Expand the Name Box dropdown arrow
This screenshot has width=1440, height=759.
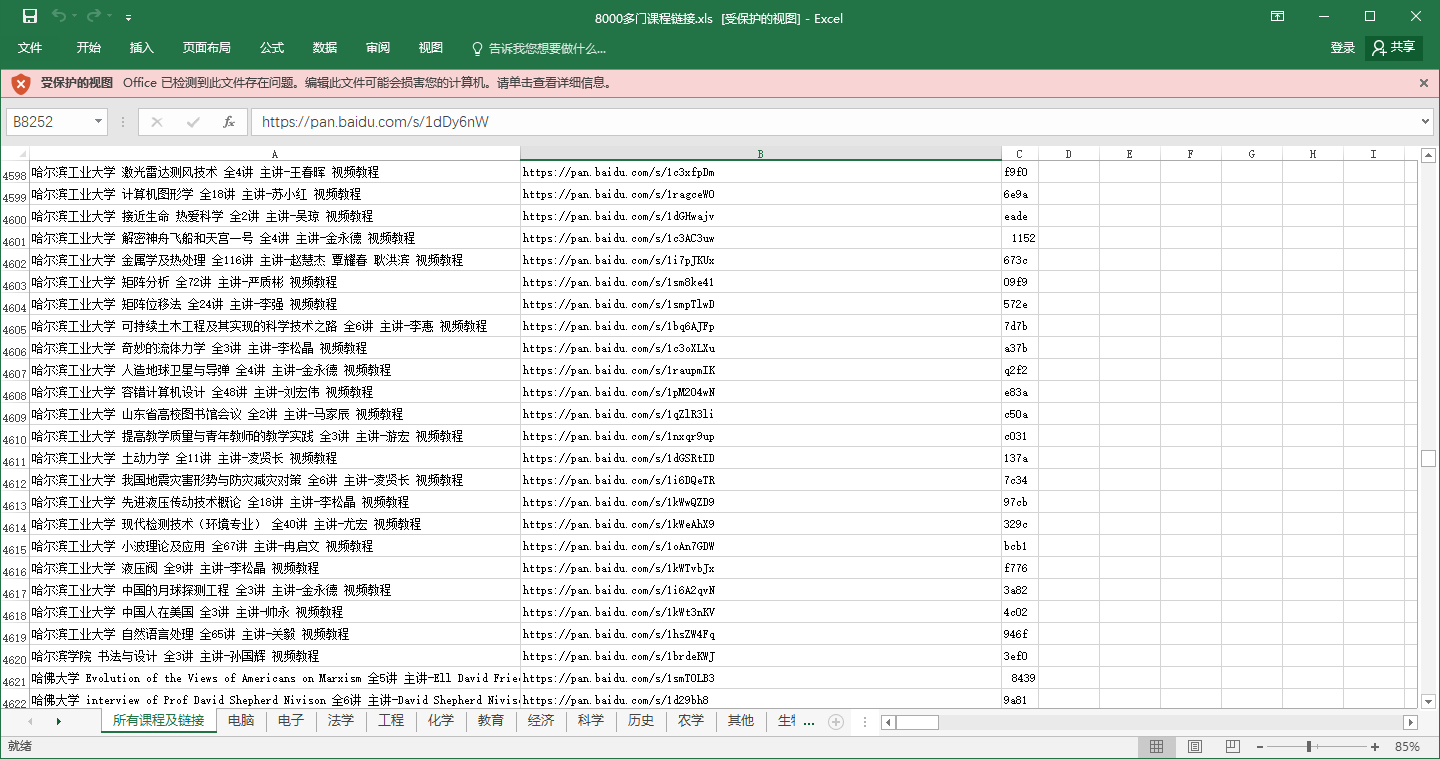click(98, 122)
